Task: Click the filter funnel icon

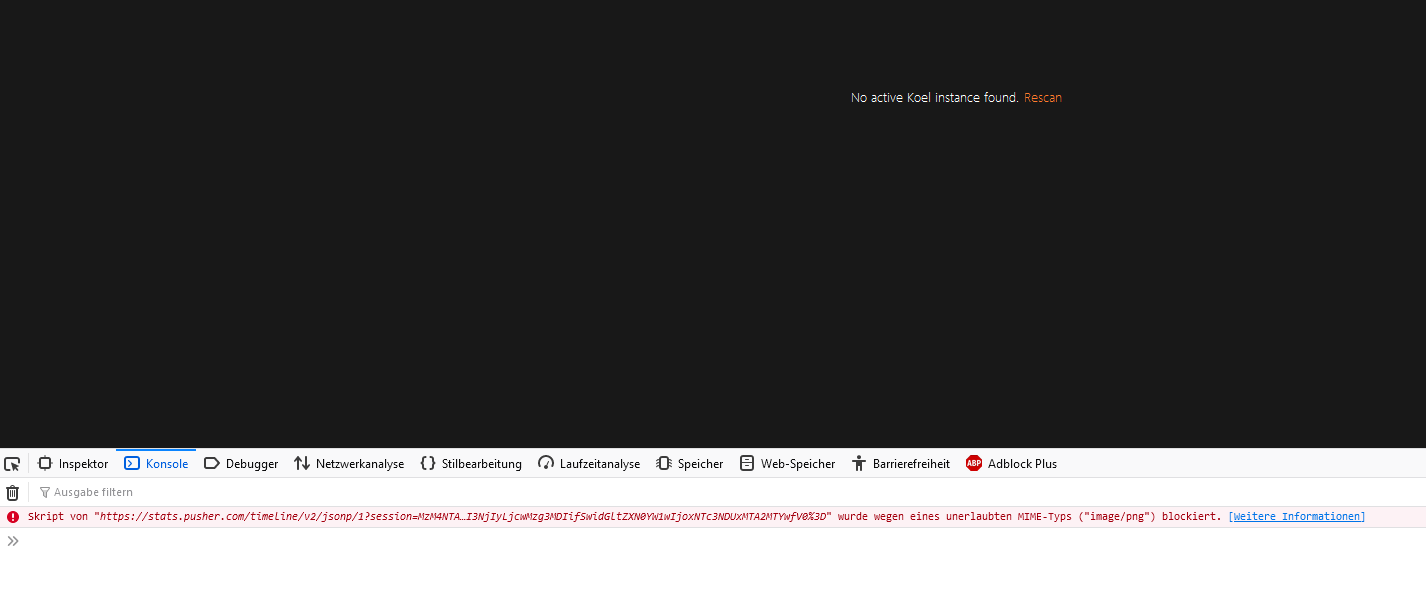Action: pyautogui.click(x=44, y=492)
